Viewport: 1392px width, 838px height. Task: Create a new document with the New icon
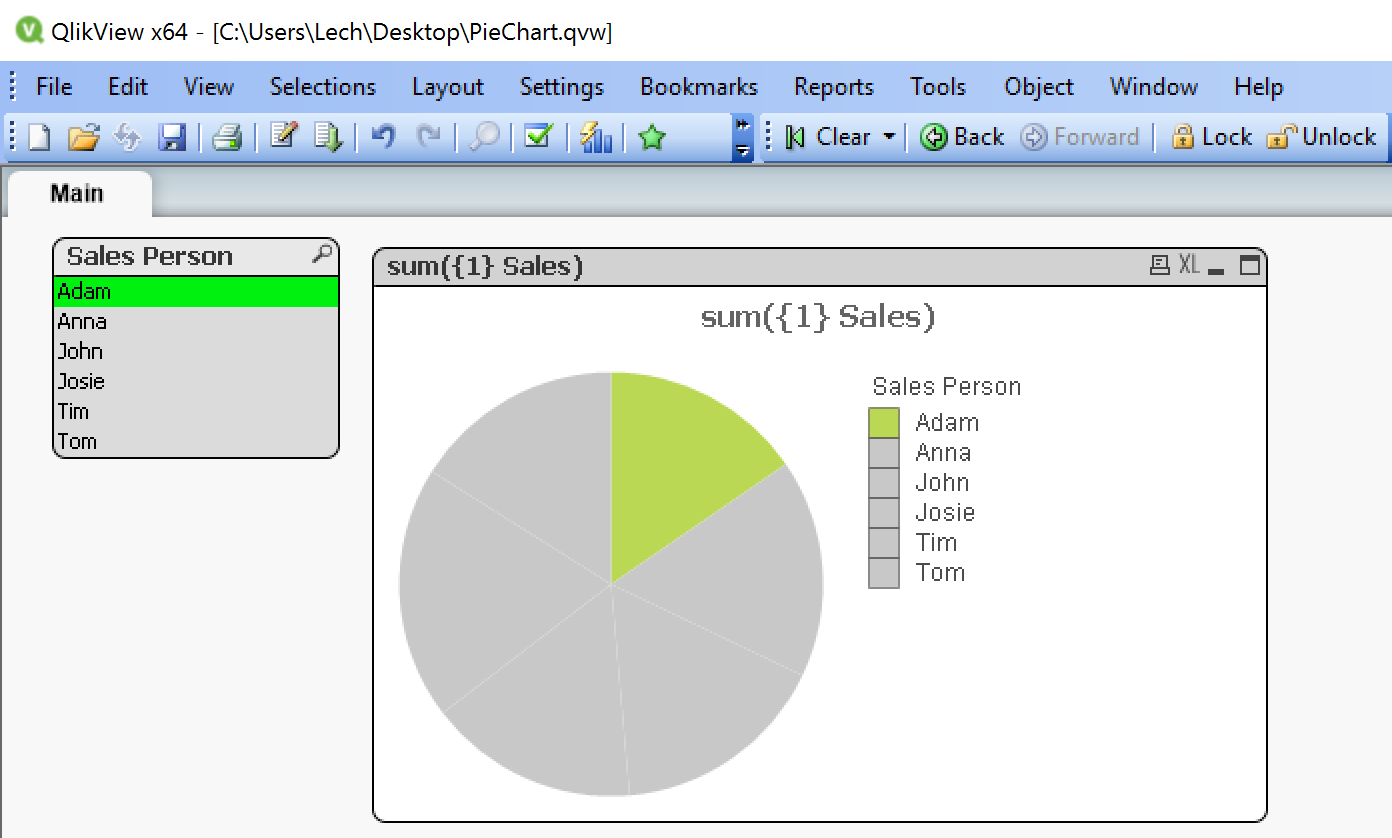(39, 137)
